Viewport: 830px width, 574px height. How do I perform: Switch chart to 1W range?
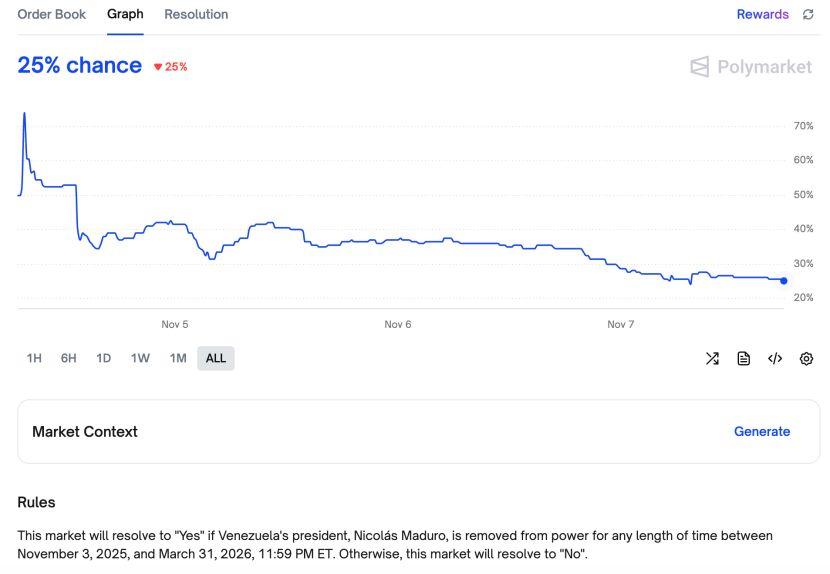[x=140, y=358]
